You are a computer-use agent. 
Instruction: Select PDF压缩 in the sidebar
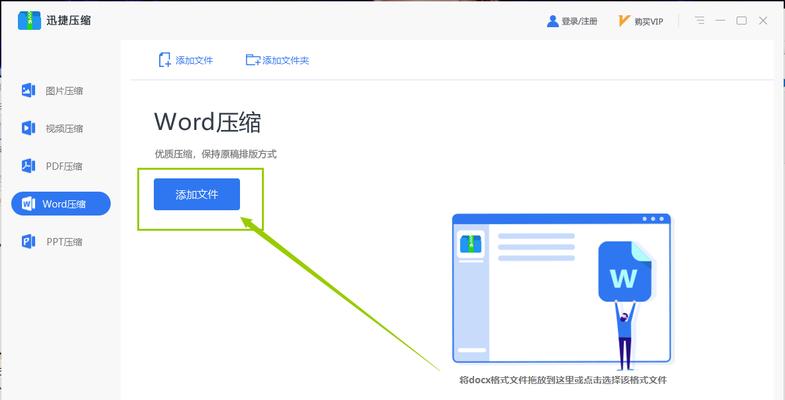click(x=52, y=166)
